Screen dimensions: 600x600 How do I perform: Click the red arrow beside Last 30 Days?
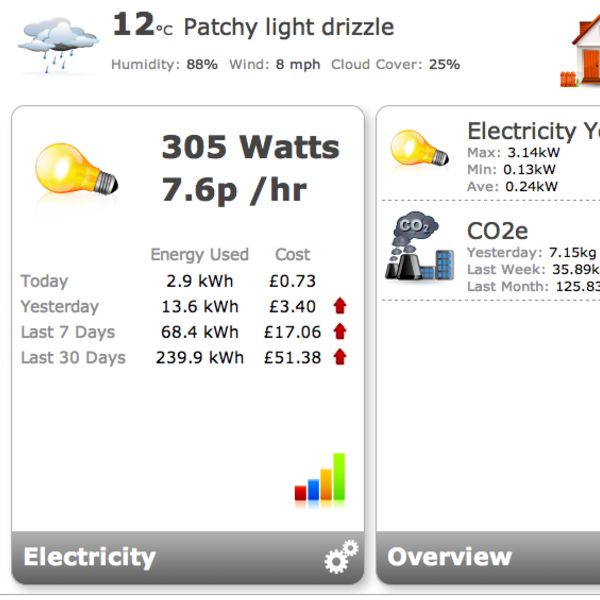point(340,357)
